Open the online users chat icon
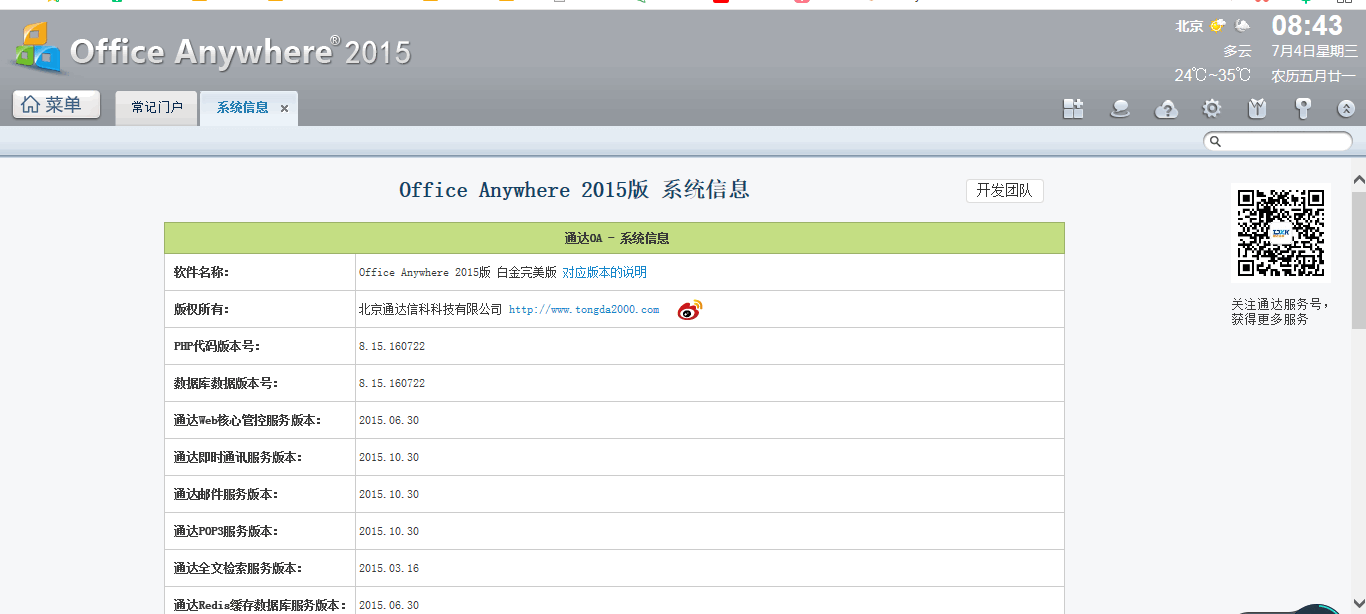1366x614 pixels. pyautogui.click(x=1120, y=109)
